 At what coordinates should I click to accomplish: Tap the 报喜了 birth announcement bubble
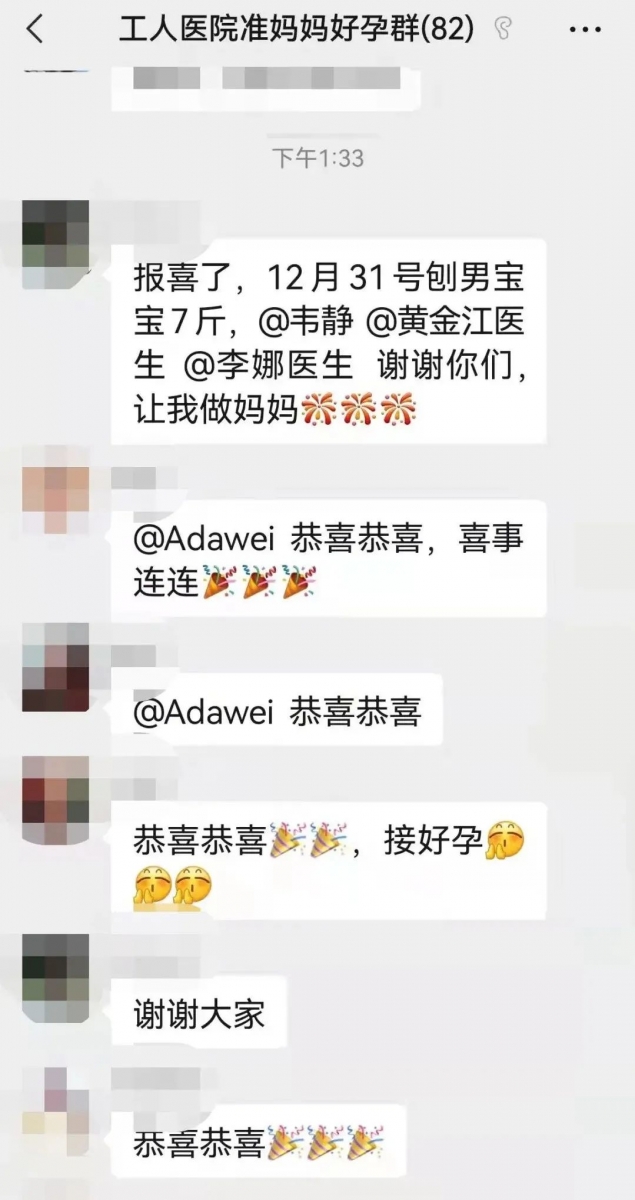click(x=329, y=341)
